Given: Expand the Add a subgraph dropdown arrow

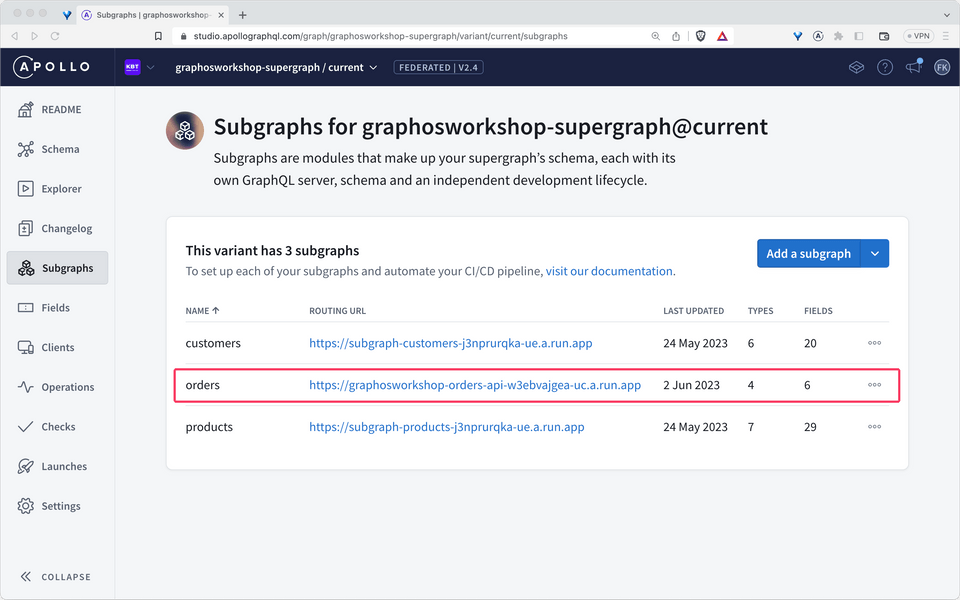Looking at the screenshot, I should (875, 253).
